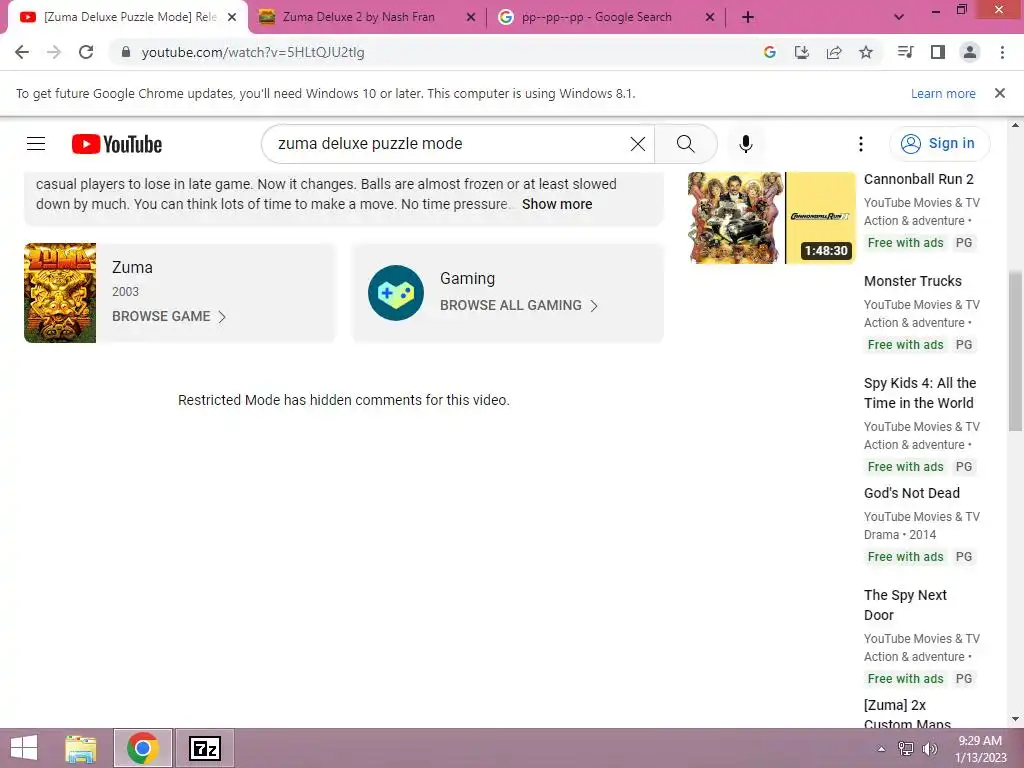Image resolution: width=1024 pixels, height=768 pixels.
Task: Show hidden tray icons arrow
Action: click(x=881, y=749)
